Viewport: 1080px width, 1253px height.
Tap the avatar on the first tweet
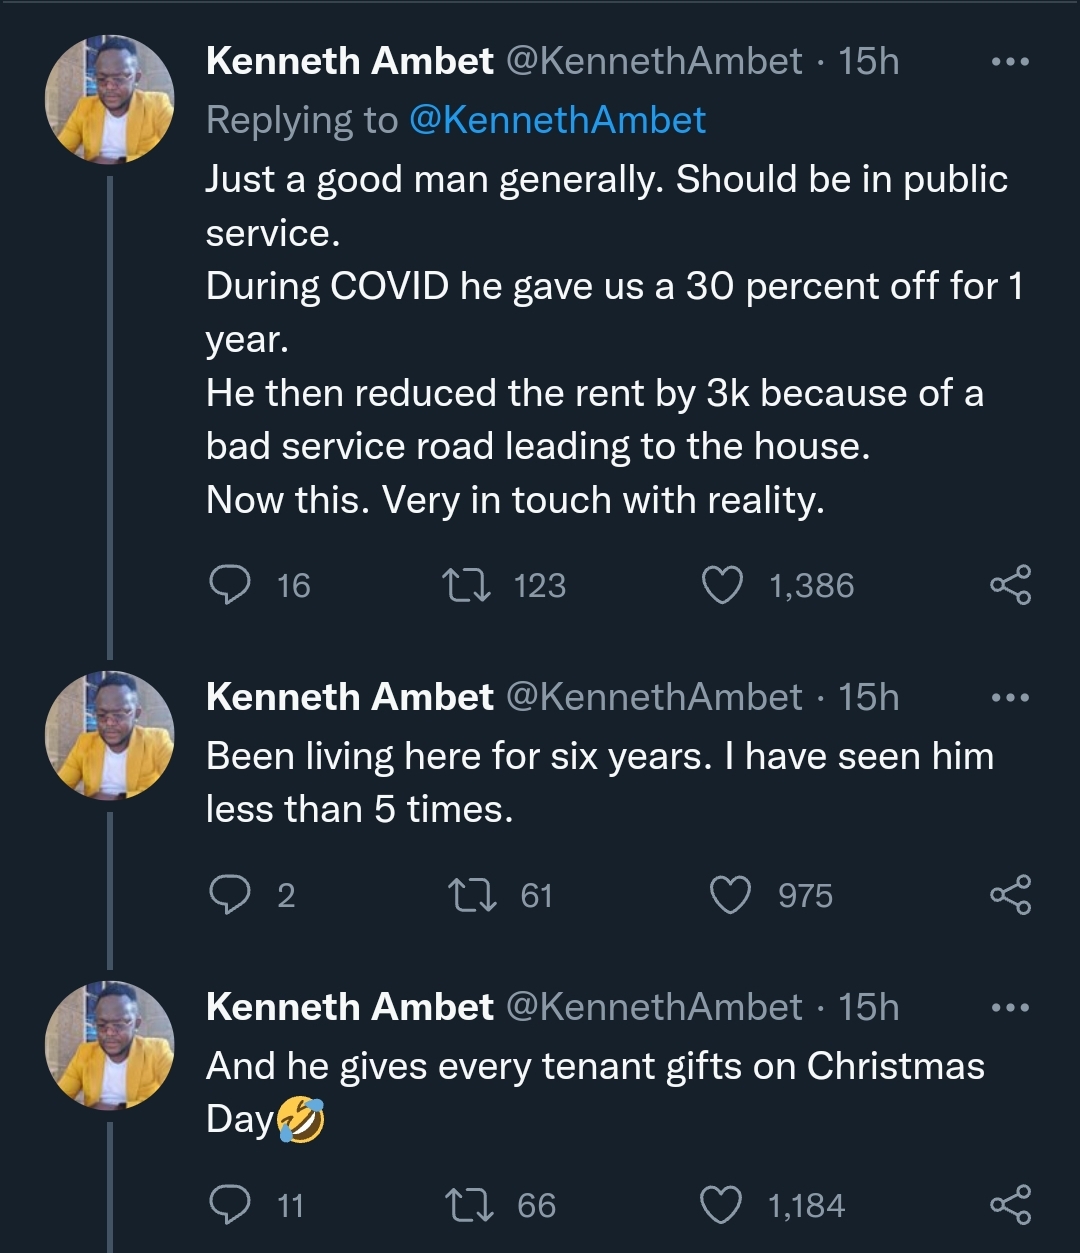click(110, 100)
